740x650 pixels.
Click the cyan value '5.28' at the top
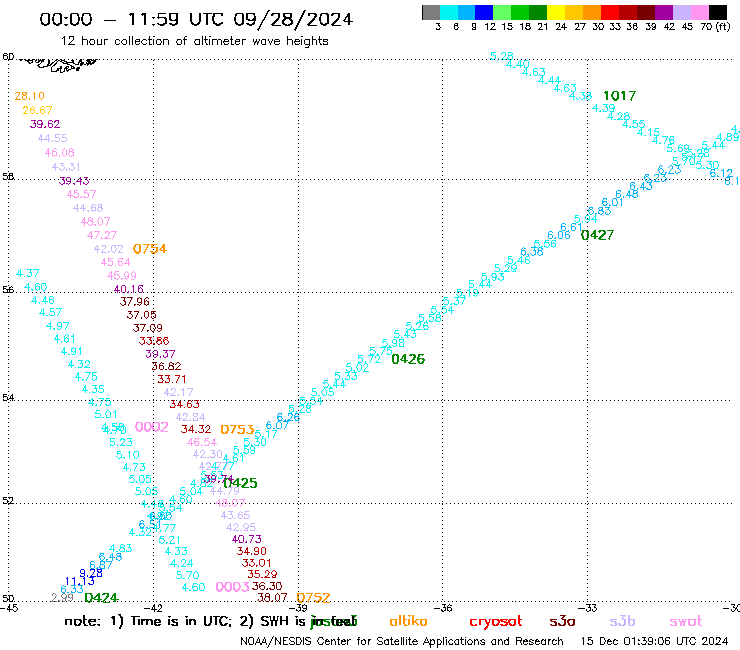(502, 57)
